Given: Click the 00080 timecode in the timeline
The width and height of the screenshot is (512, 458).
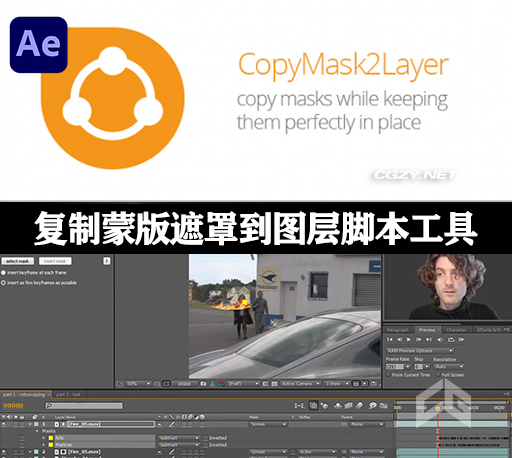Looking at the screenshot, I should (x=13, y=406).
